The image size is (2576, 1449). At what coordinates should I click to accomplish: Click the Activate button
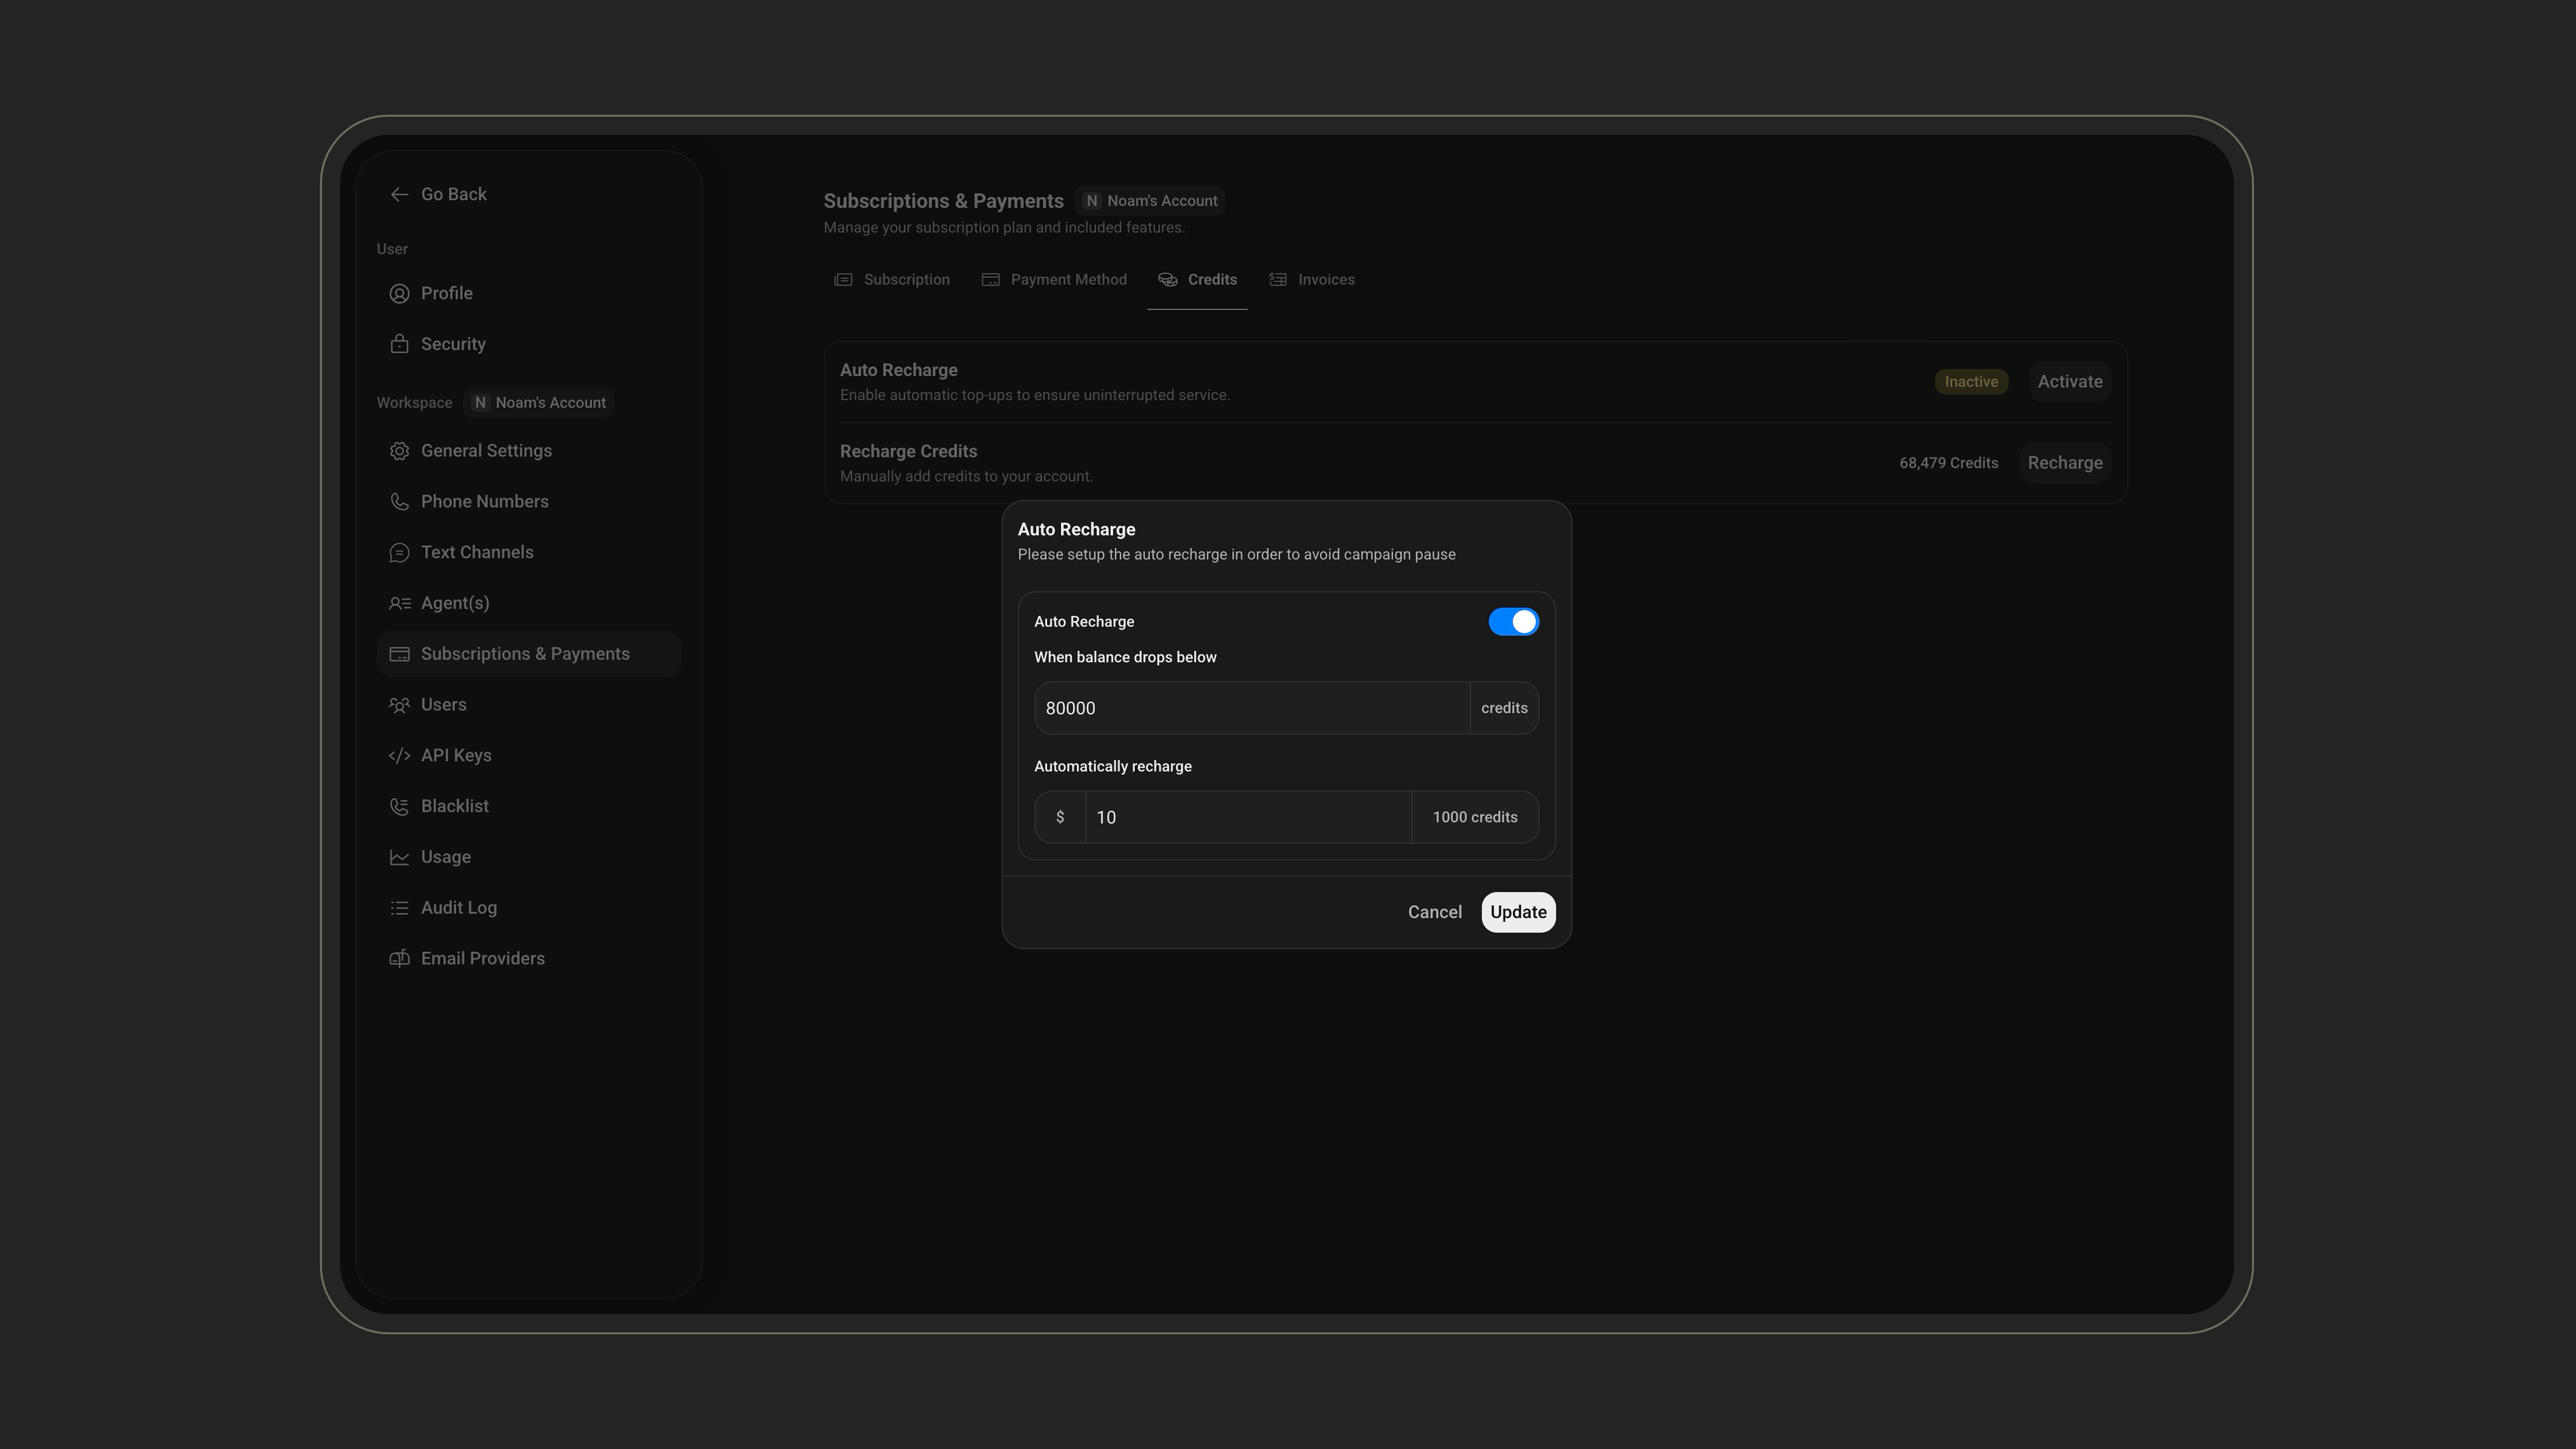tap(2069, 382)
